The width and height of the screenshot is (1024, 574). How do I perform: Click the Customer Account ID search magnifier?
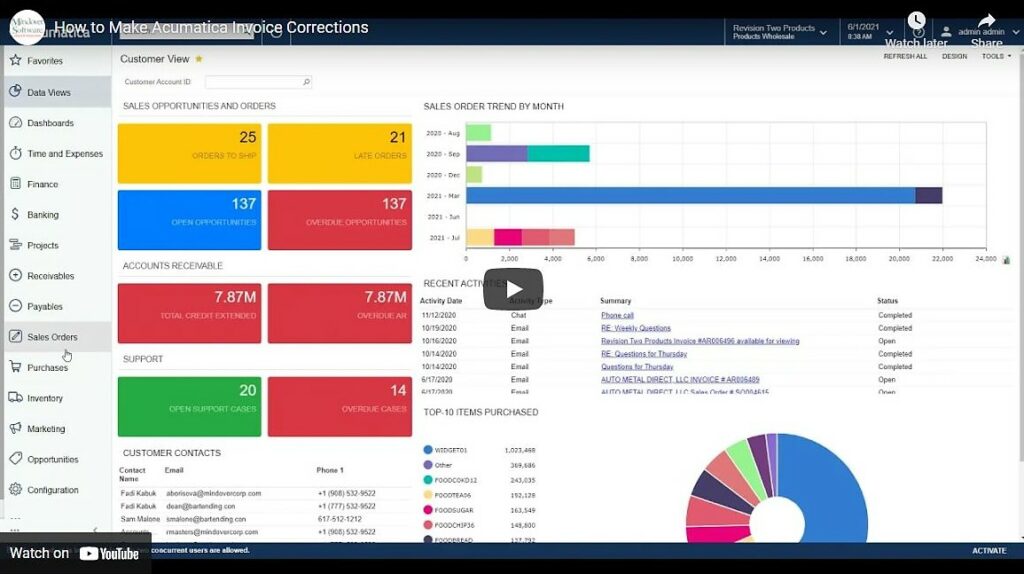(x=306, y=82)
